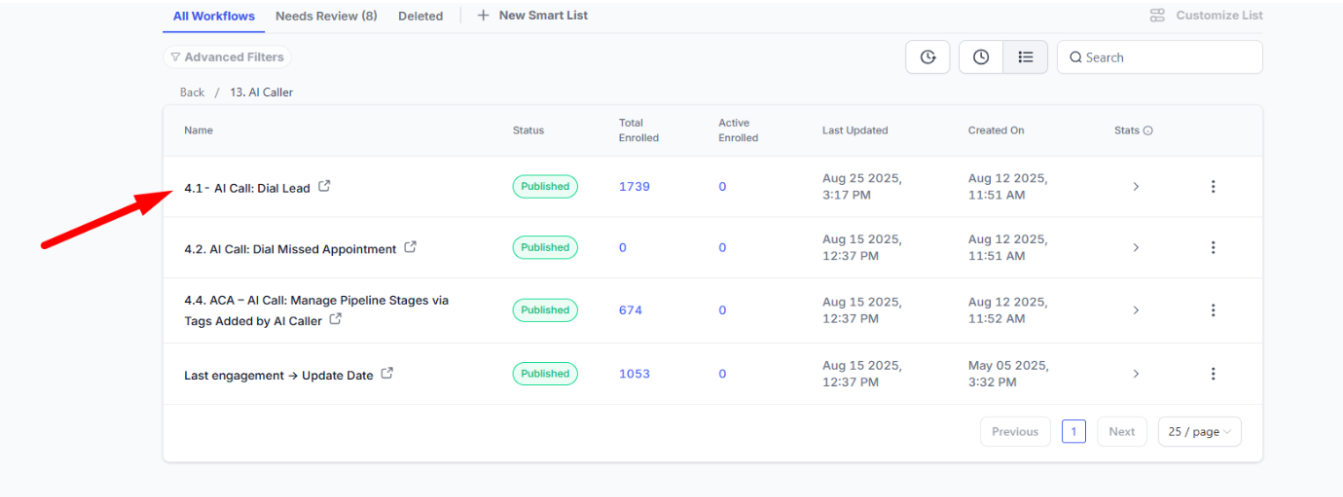Open three-dot menu for Last engagement row
Screen dimensions: 1343x497
click(1213, 374)
